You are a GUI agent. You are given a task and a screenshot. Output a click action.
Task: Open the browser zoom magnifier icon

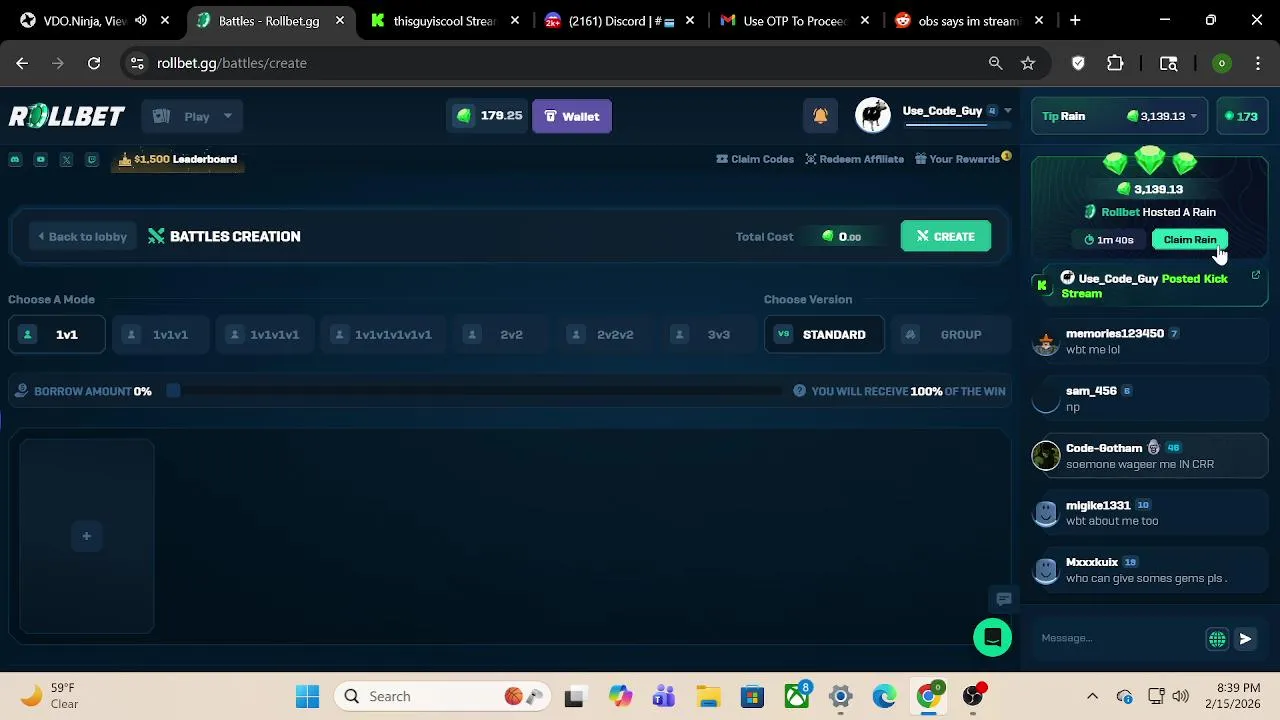pos(995,63)
